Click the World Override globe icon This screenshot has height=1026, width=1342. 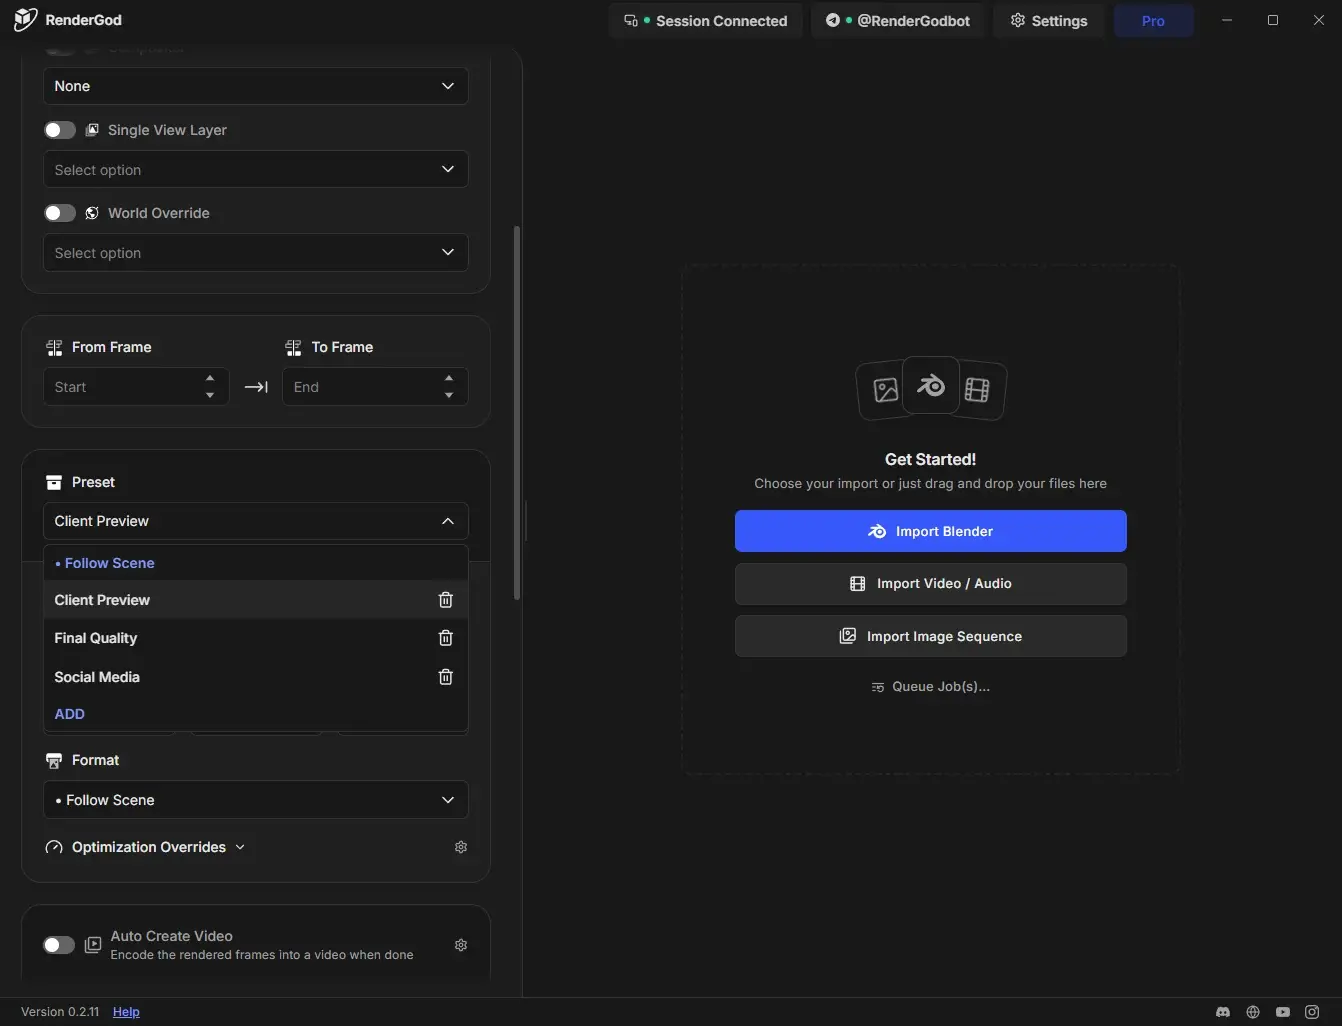(x=92, y=213)
